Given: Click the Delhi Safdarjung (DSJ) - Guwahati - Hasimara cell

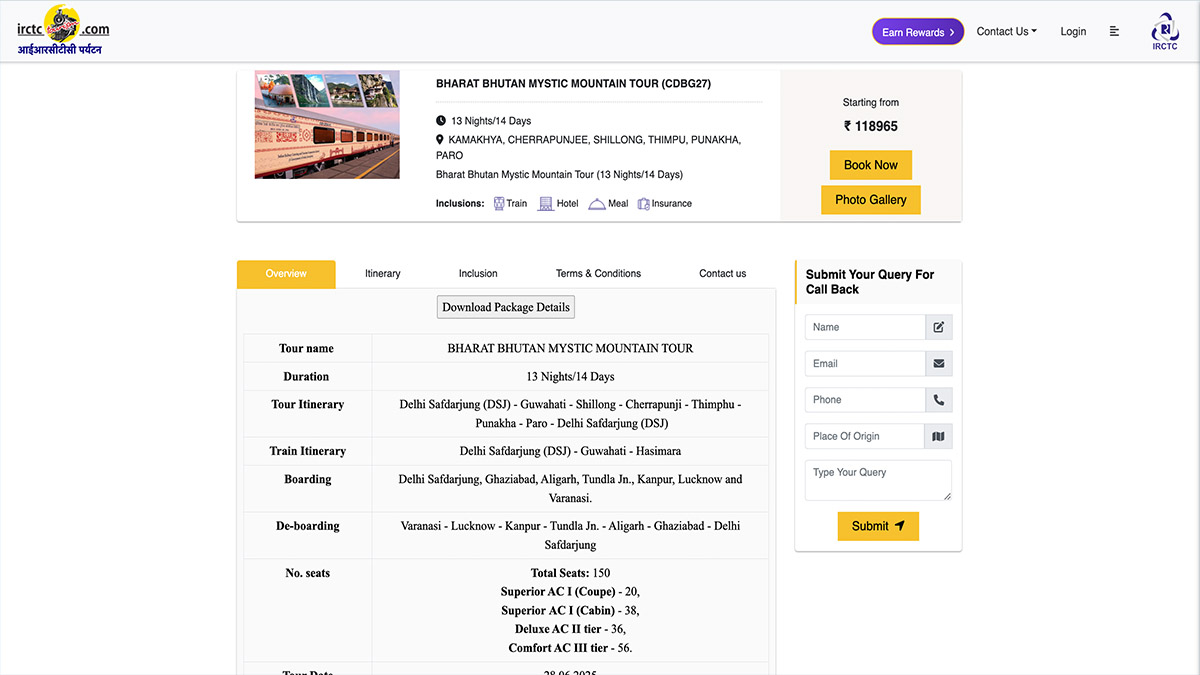Looking at the screenshot, I should pyautogui.click(x=570, y=451).
